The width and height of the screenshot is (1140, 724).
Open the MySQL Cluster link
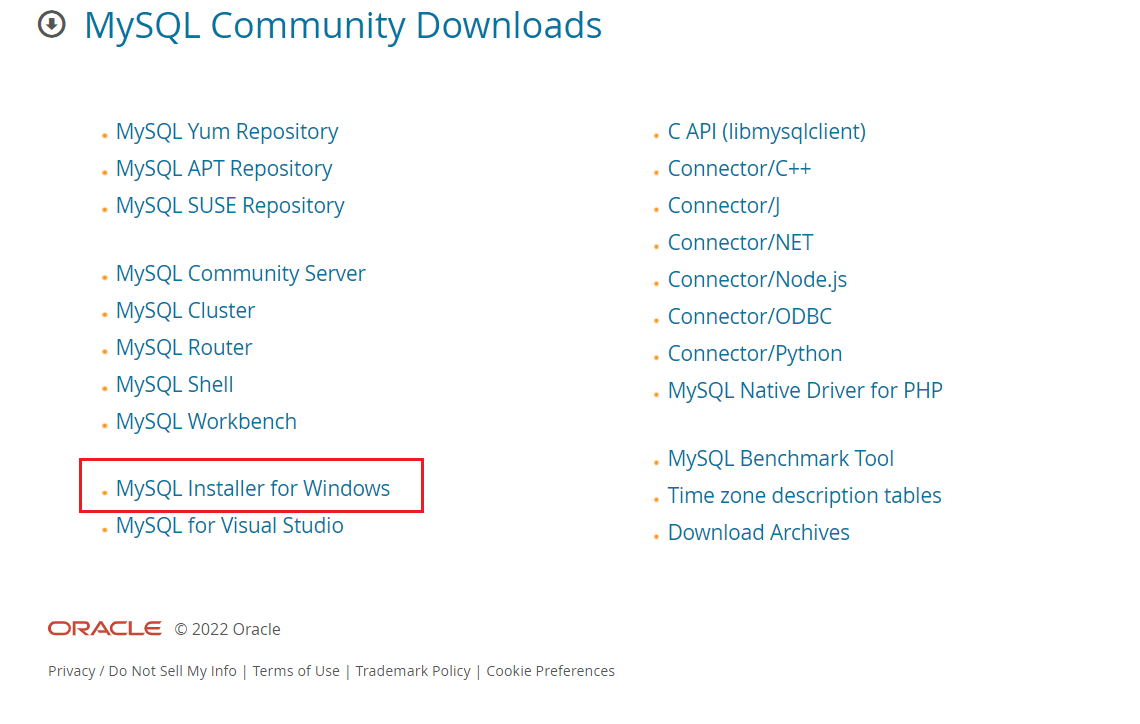click(185, 311)
